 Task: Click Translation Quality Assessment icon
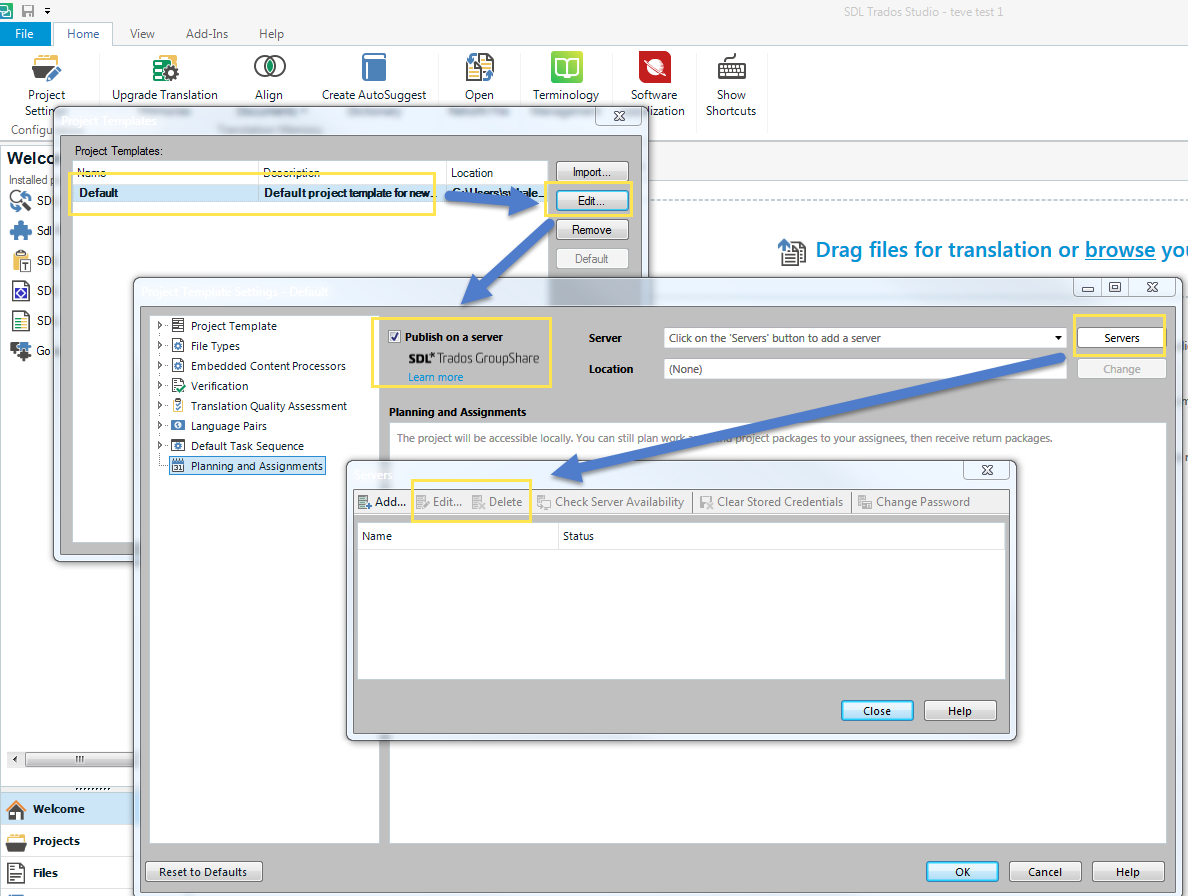pos(178,405)
